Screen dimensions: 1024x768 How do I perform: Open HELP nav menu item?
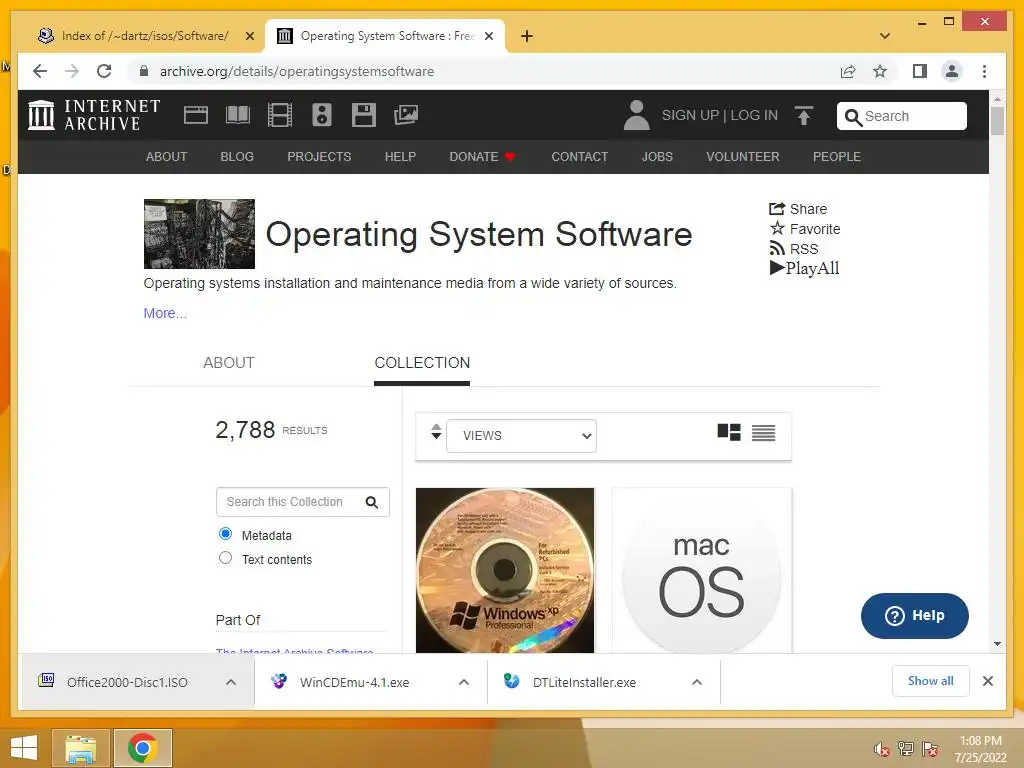(x=400, y=157)
